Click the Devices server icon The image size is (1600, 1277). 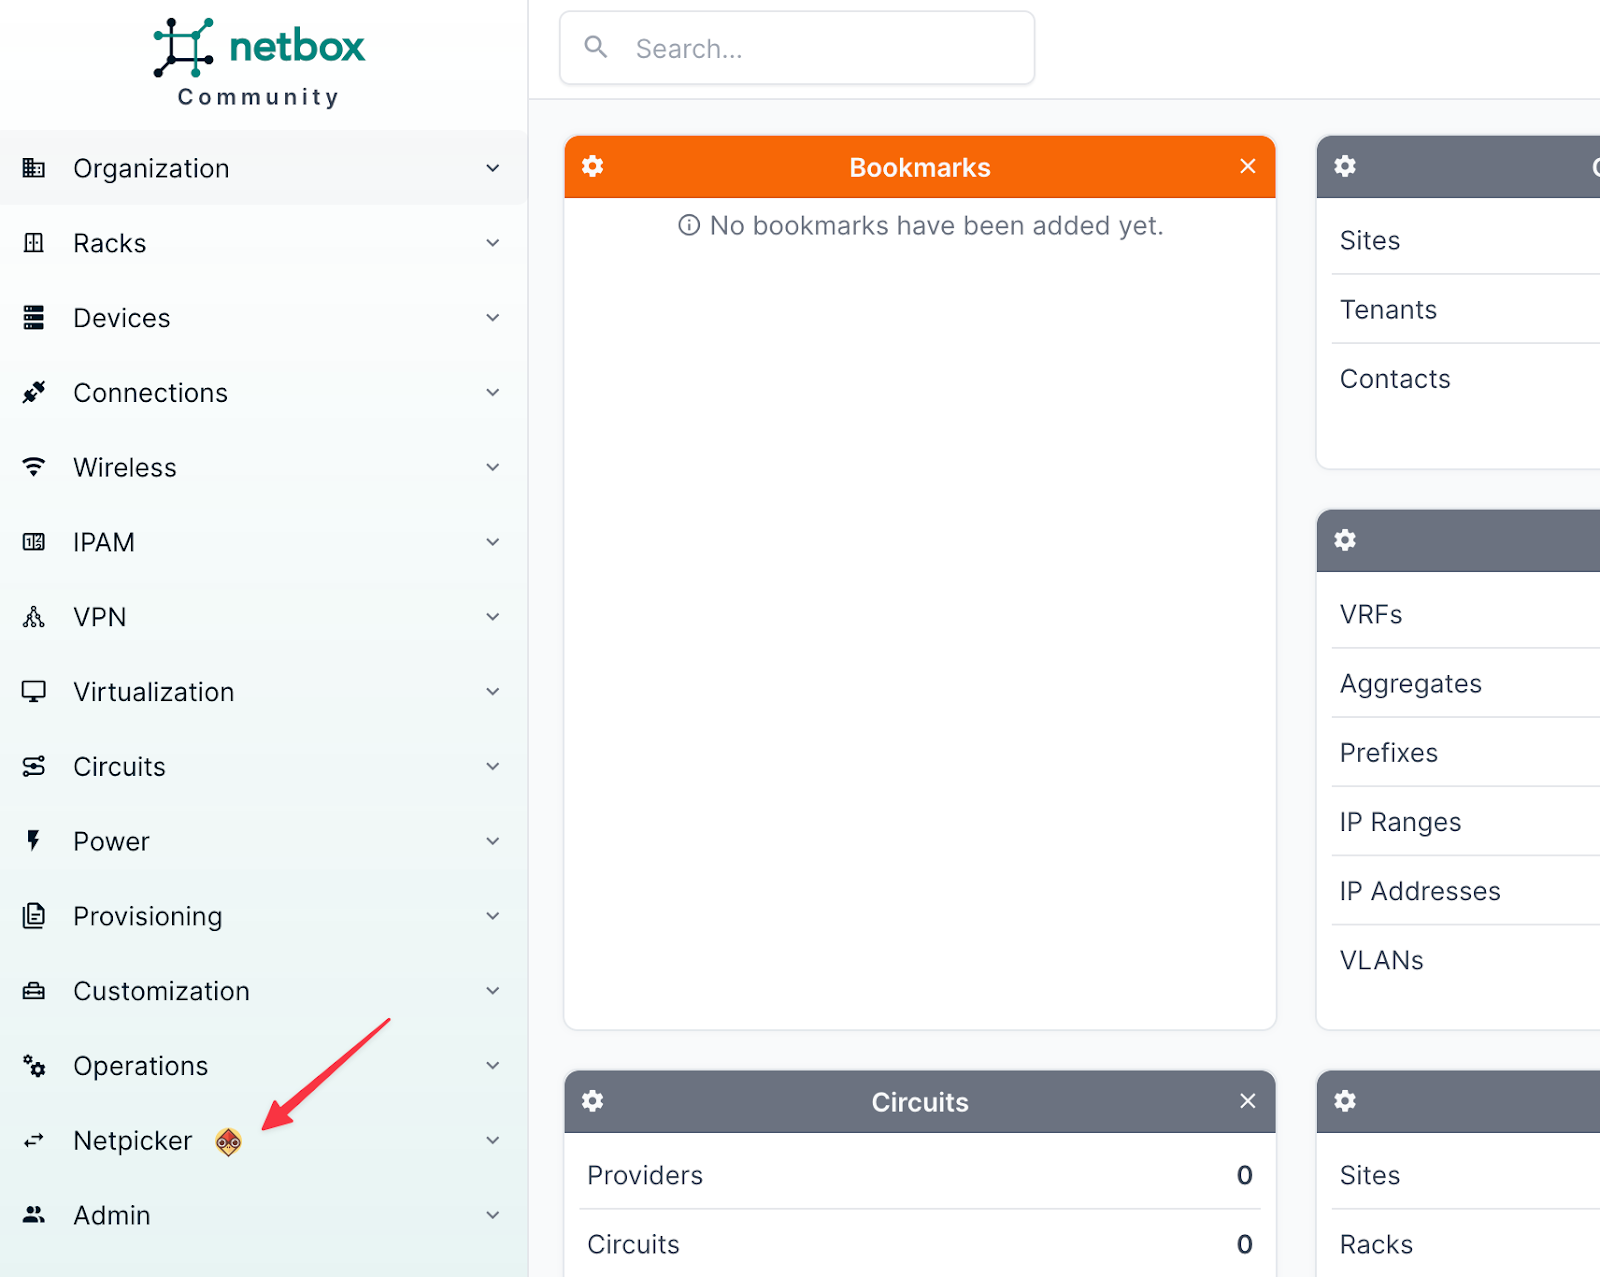coord(34,318)
